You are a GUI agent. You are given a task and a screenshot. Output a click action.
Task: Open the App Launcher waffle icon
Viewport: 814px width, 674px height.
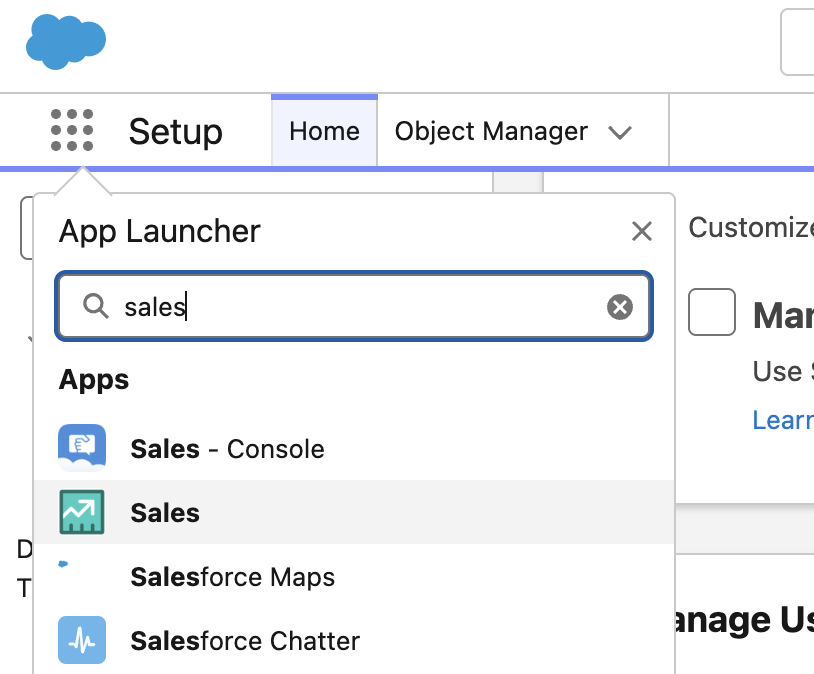coord(72,130)
